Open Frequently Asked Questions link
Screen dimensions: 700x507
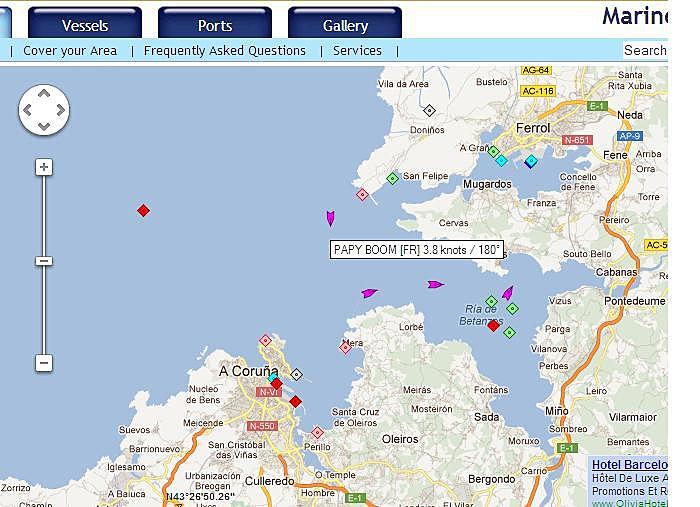click(225, 51)
